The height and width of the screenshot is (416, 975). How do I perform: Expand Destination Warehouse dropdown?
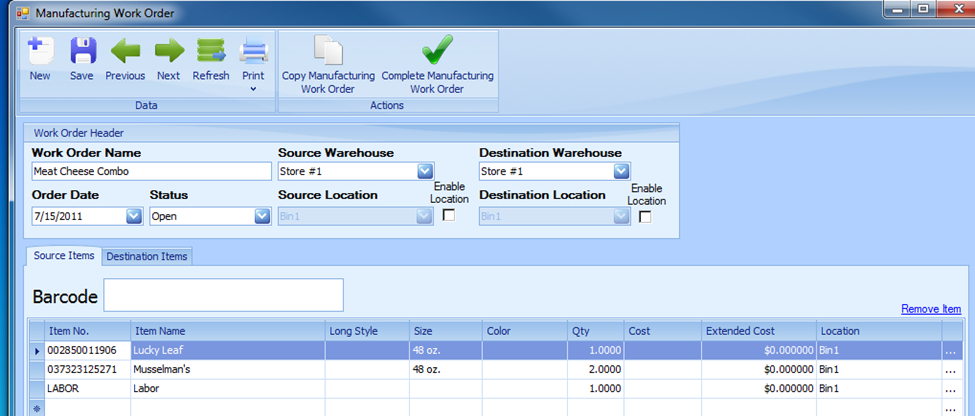pyautogui.click(x=622, y=171)
